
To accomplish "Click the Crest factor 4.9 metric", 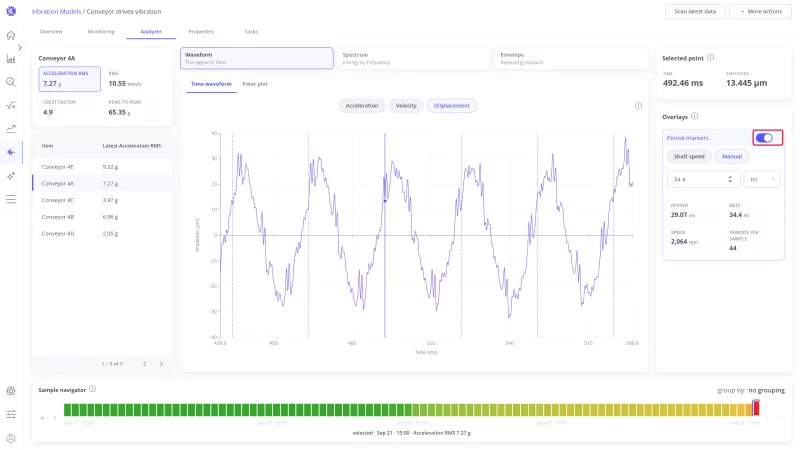I will click(69, 108).
